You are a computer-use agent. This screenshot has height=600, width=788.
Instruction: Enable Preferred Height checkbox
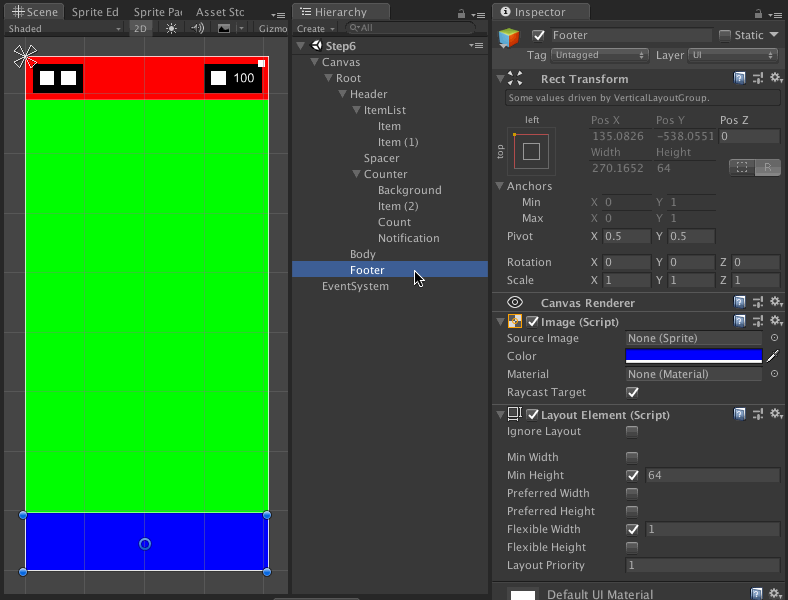pos(632,511)
